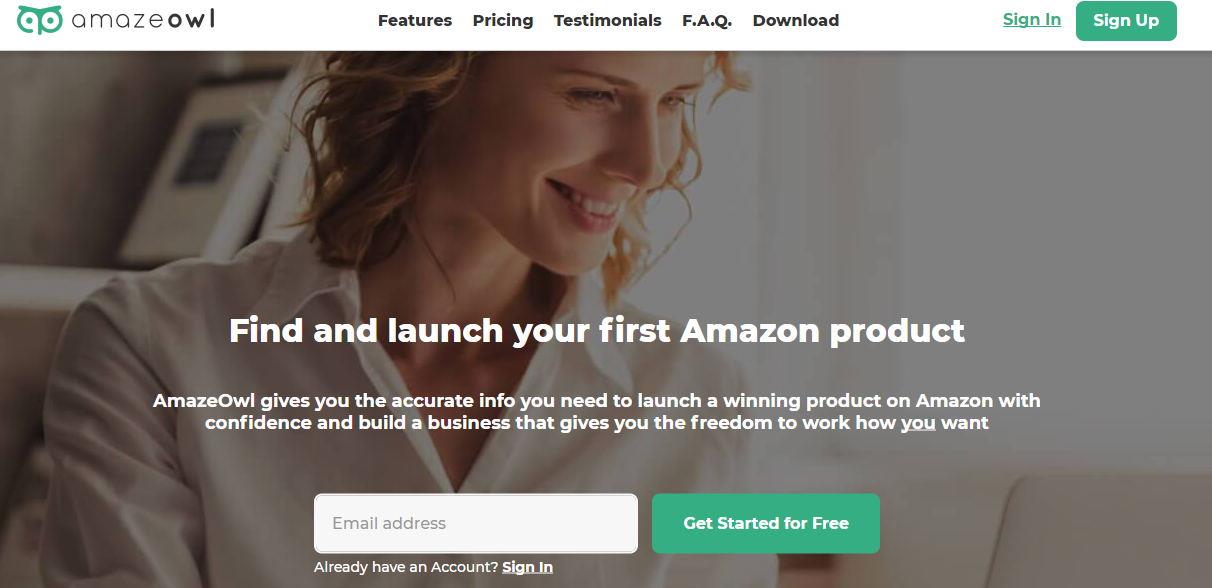This screenshot has height=588, width=1212.
Task: Click the 'Find and launch your first Amazon product' headline
Action: pyautogui.click(x=597, y=330)
